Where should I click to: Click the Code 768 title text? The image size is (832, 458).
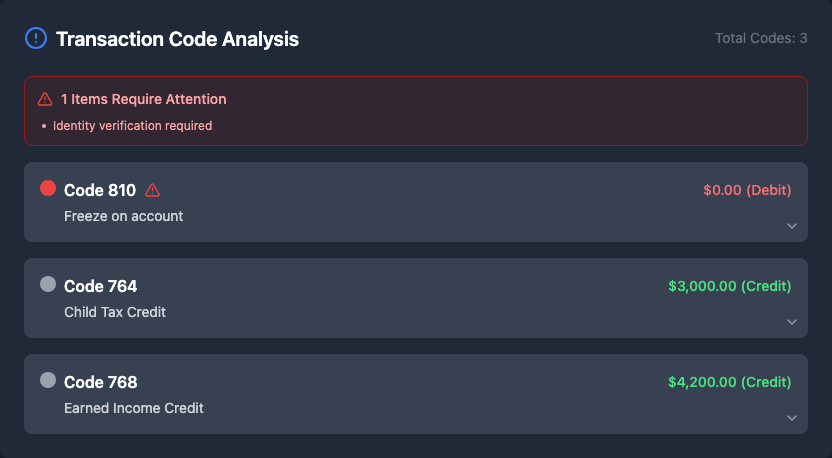click(100, 382)
